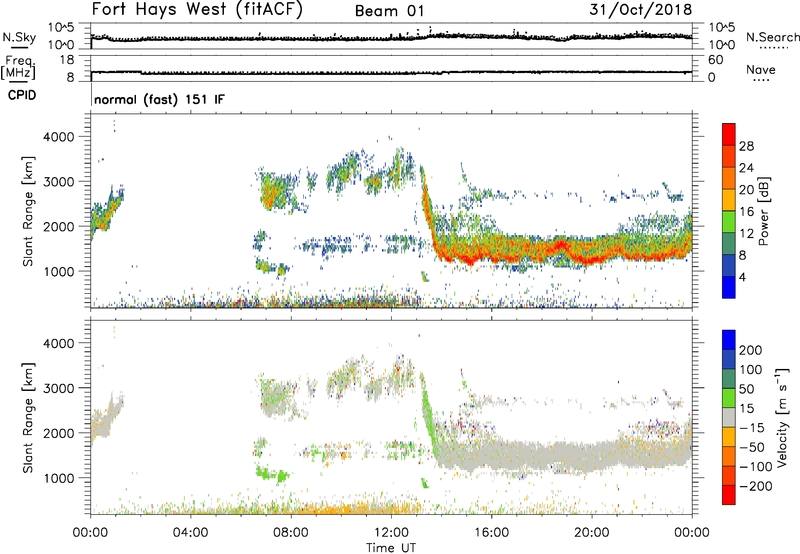This screenshot has height=554, width=800.
Task: Click the 'Fort Hays West (fitACF)' title
Action: click(197, 10)
